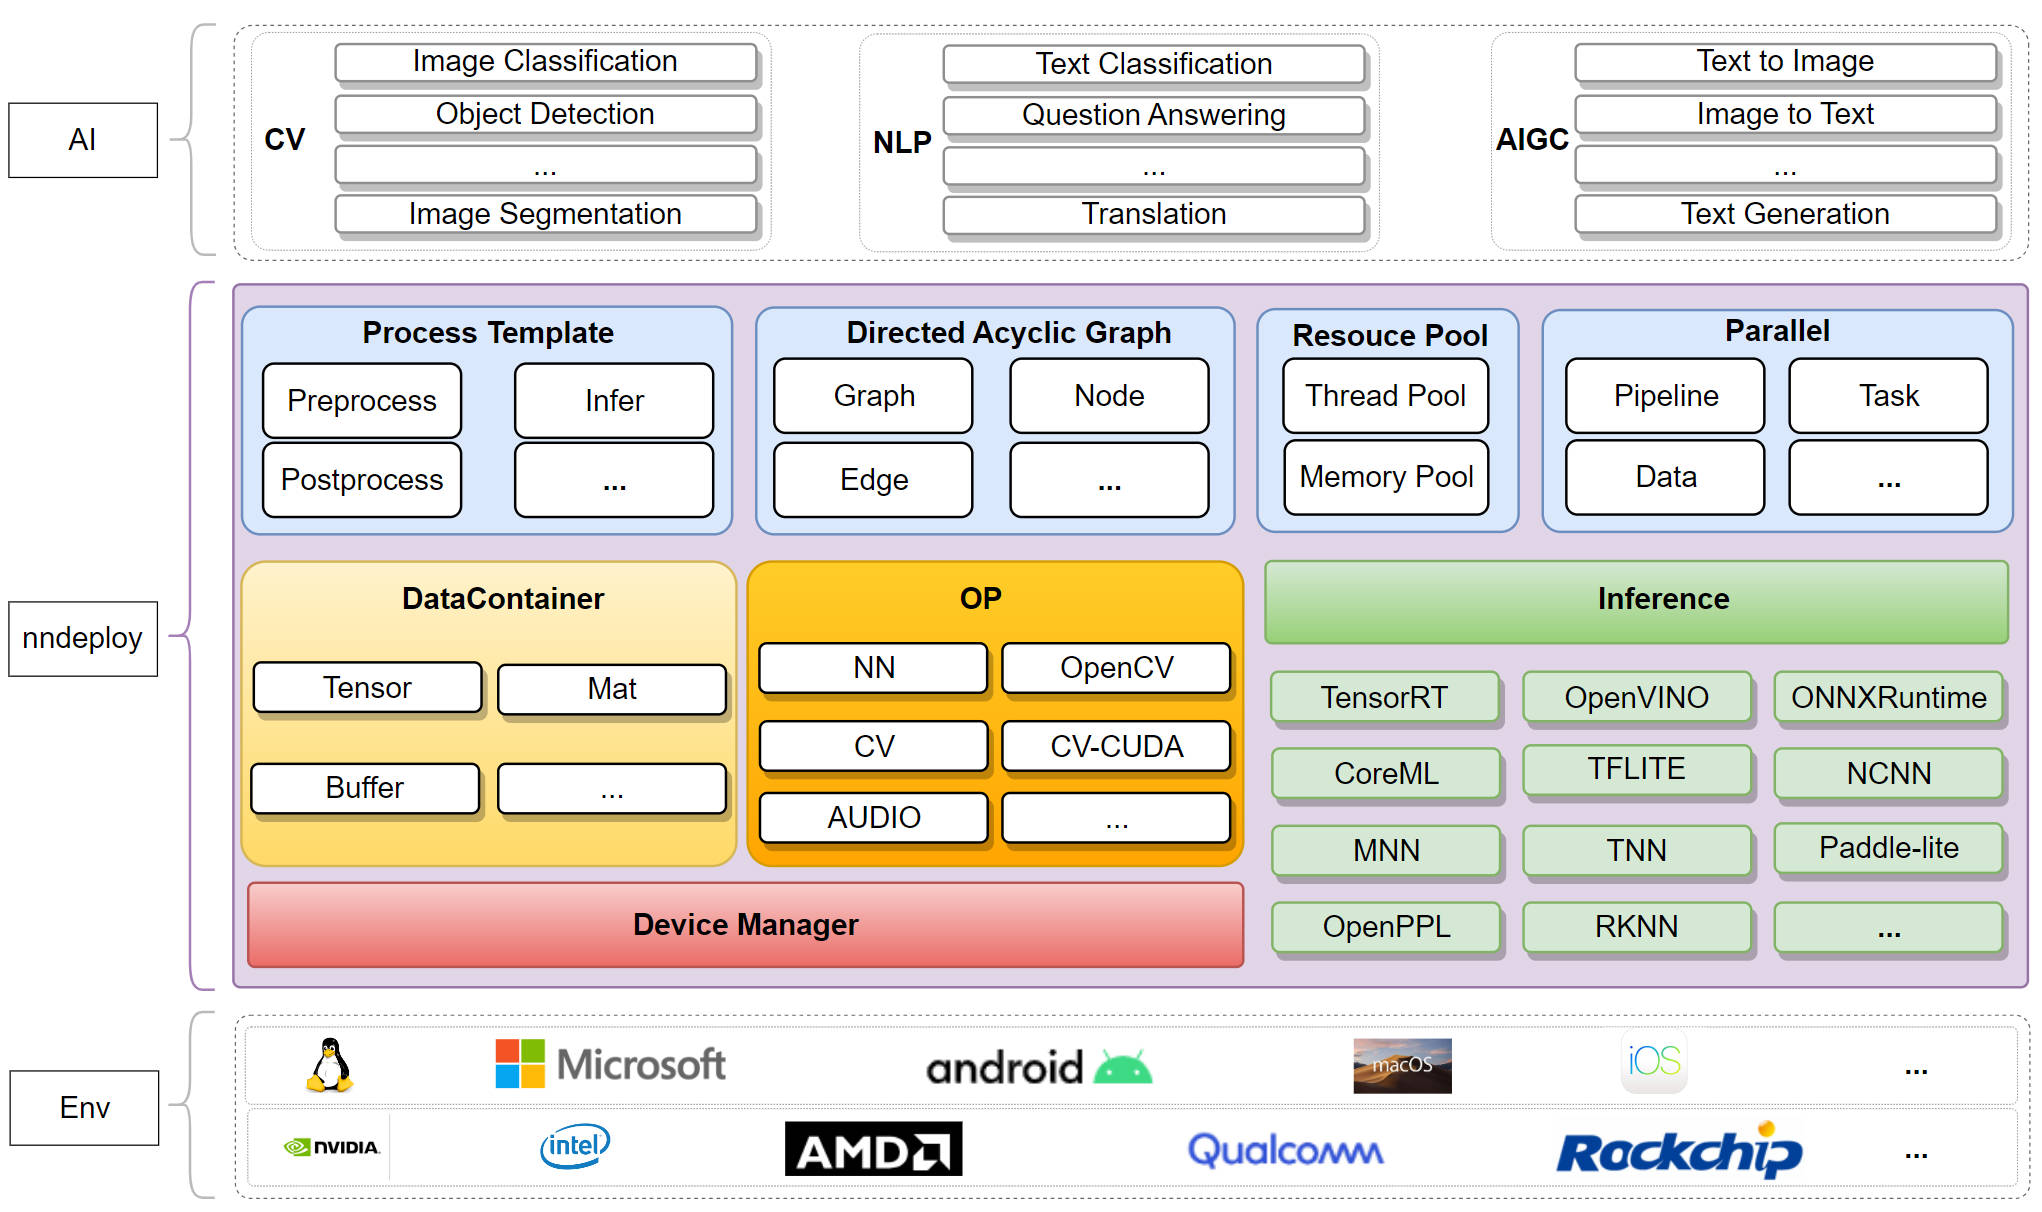
Task: Click the Microsoft logo
Action: 610,1064
